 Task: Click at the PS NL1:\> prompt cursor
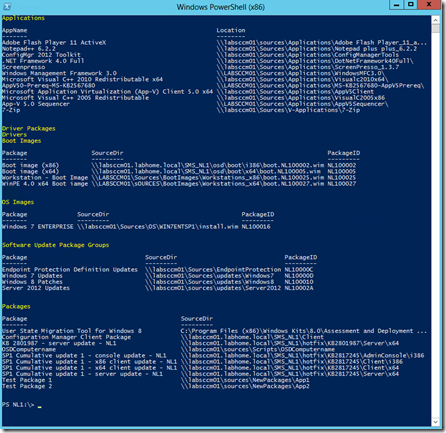click(x=39, y=406)
